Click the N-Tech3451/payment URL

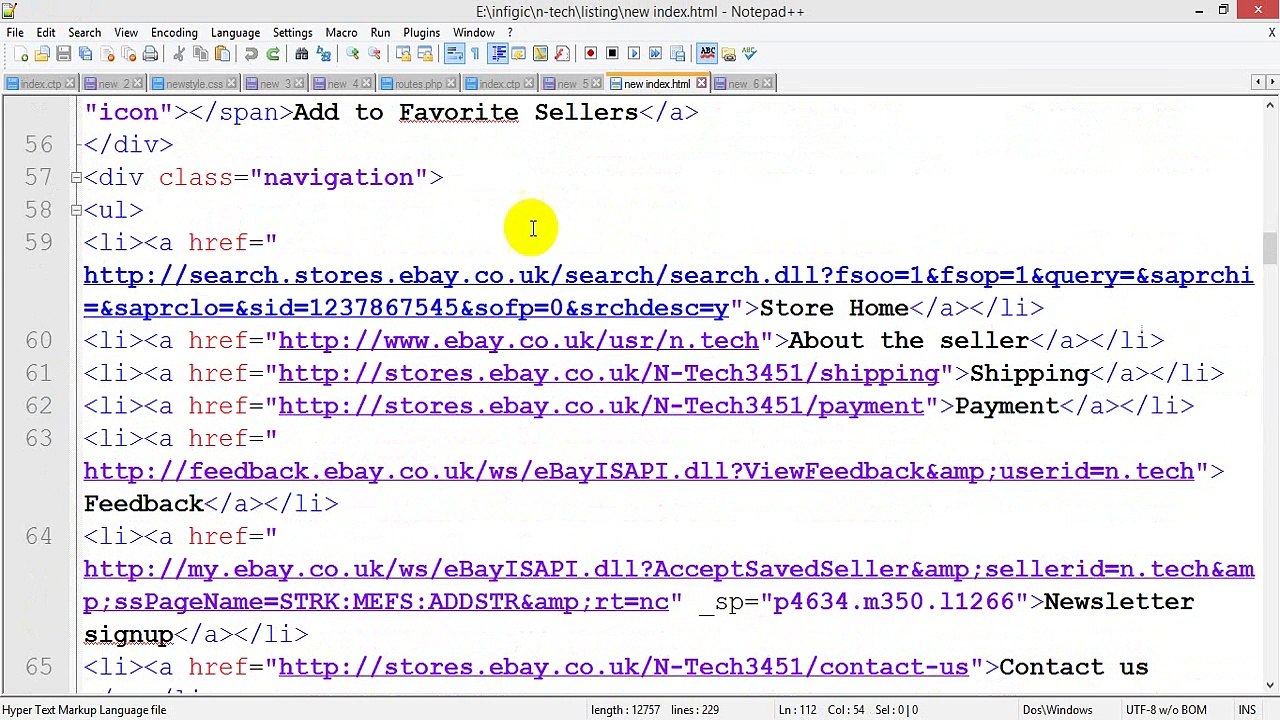click(x=601, y=406)
